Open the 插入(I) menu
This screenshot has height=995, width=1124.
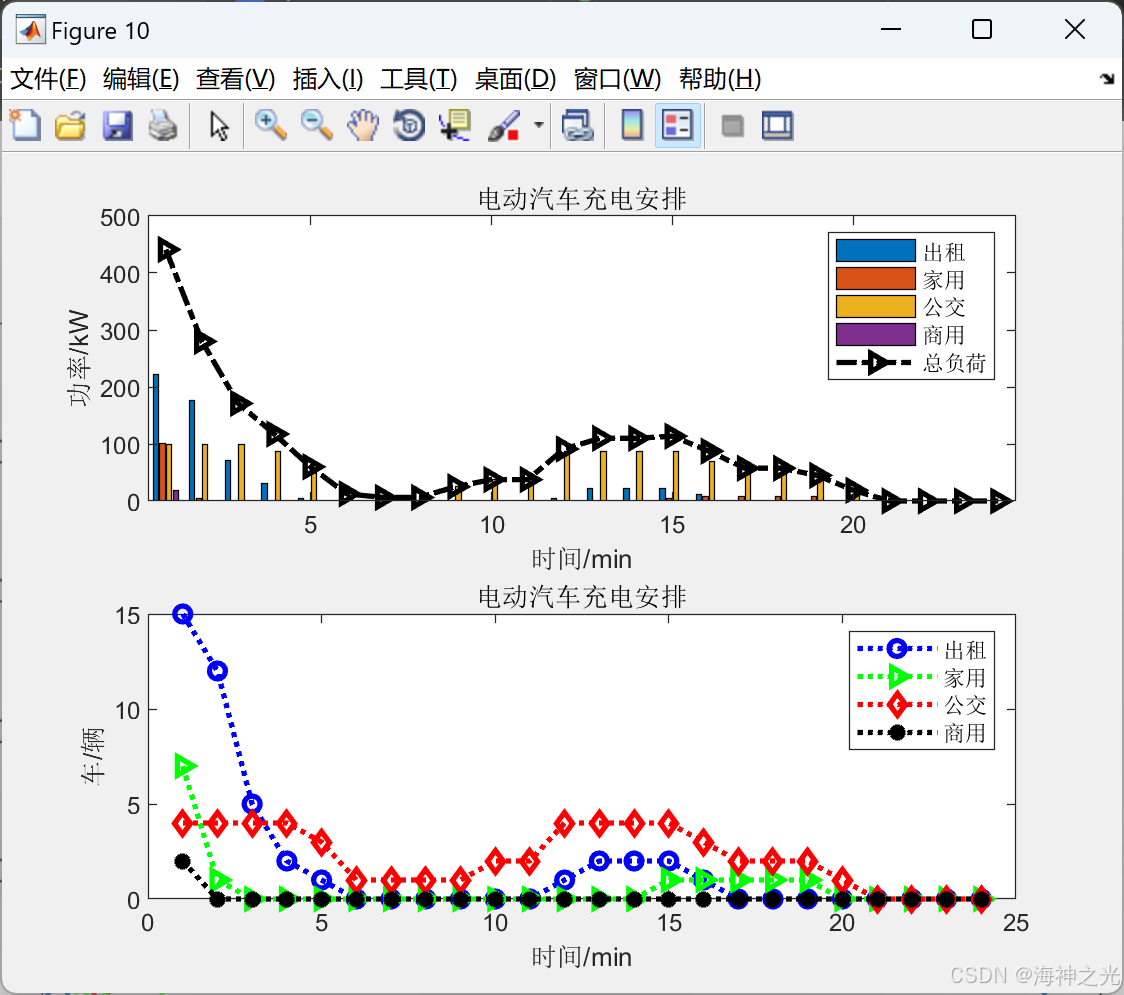pyautogui.click(x=328, y=79)
